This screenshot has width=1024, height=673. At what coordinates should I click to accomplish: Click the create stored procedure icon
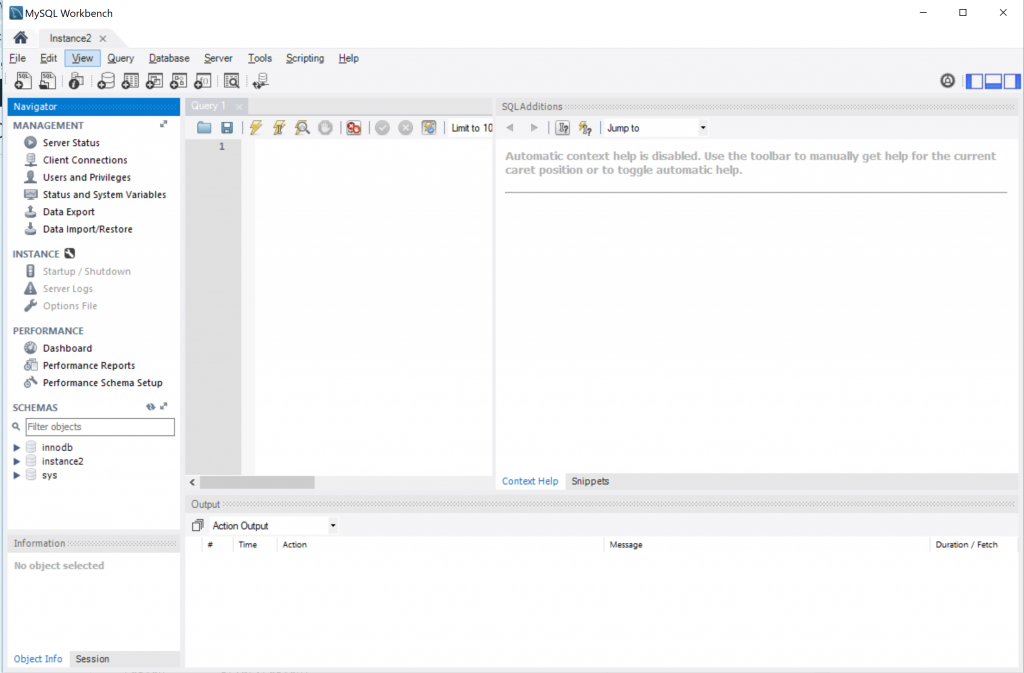pyautogui.click(x=178, y=81)
